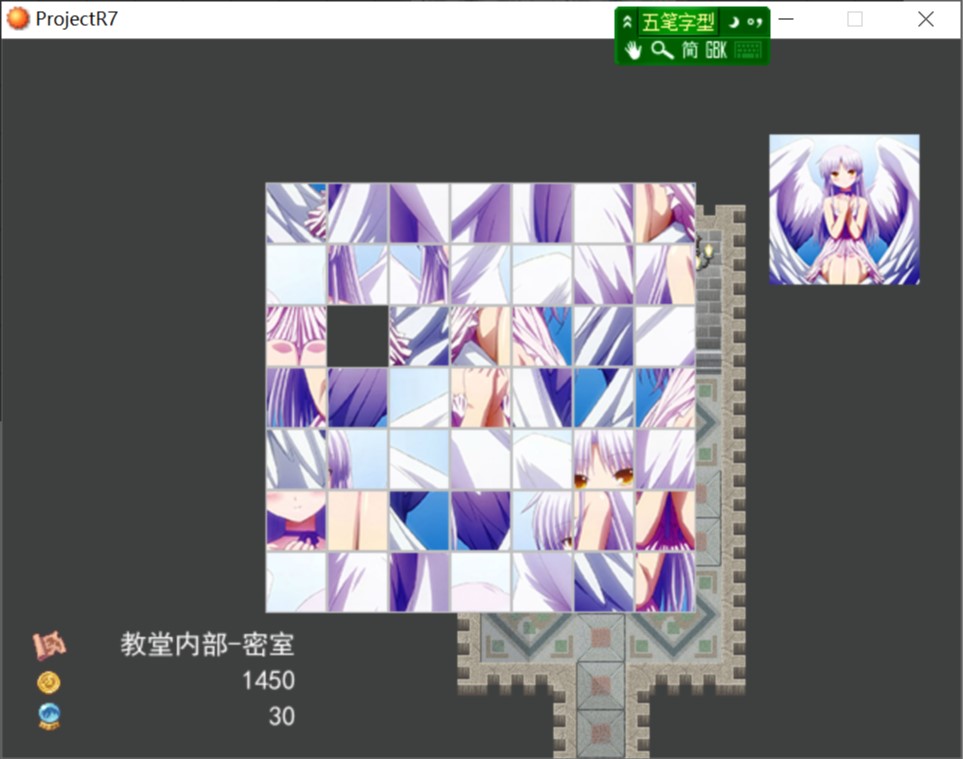The width and height of the screenshot is (963, 759).
Task: Slide the tile directly left of empty slot
Action: pyautogui.click(x=296, y=336)
